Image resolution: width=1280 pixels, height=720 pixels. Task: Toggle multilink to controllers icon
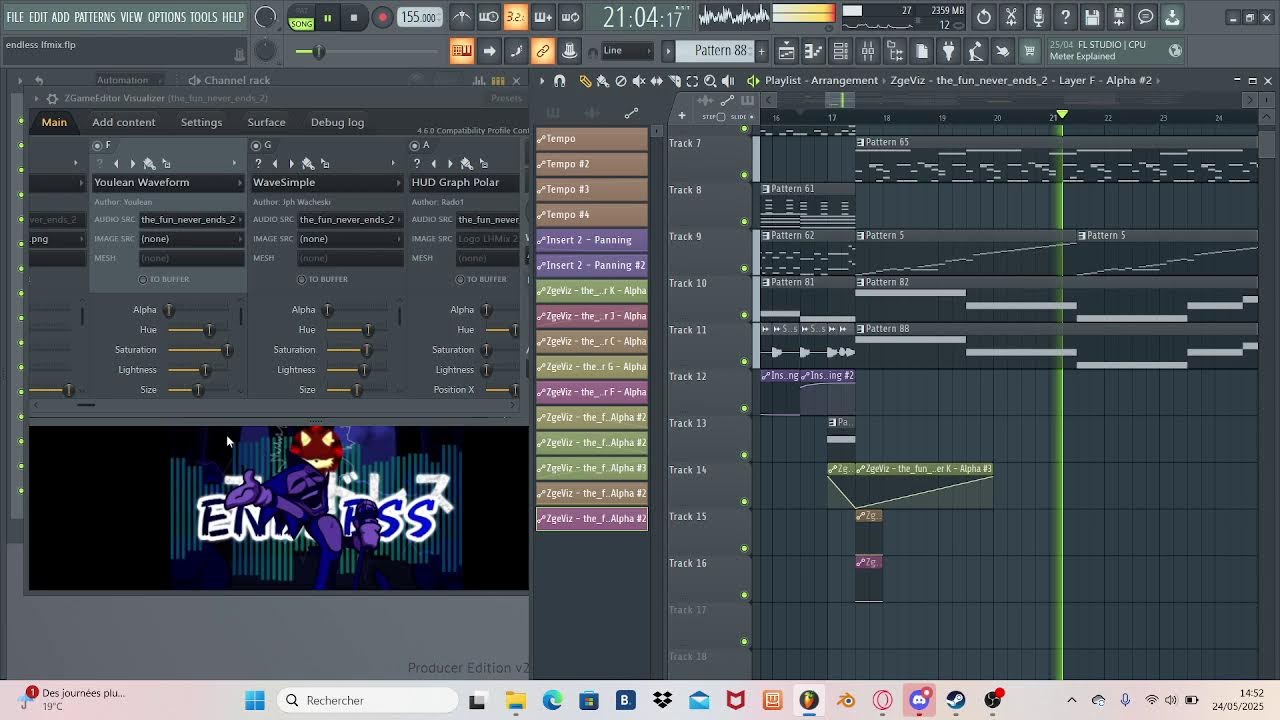coord(543,51)
